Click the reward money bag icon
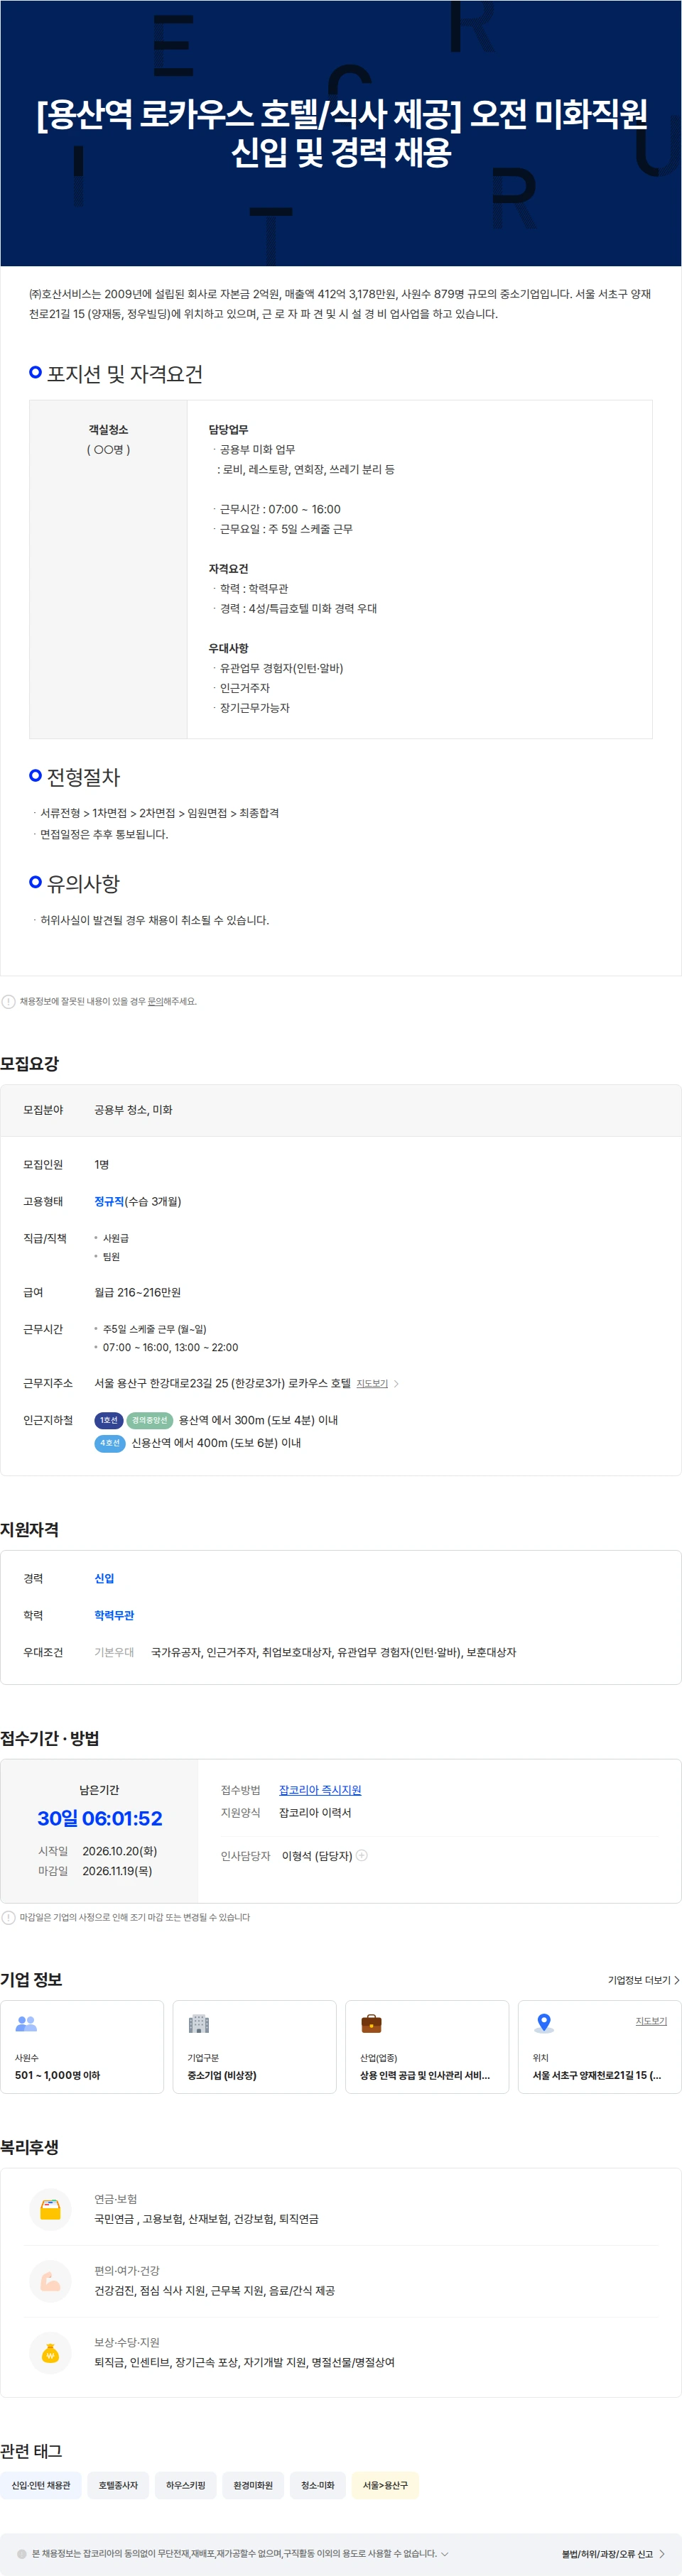 point(50,2352)
